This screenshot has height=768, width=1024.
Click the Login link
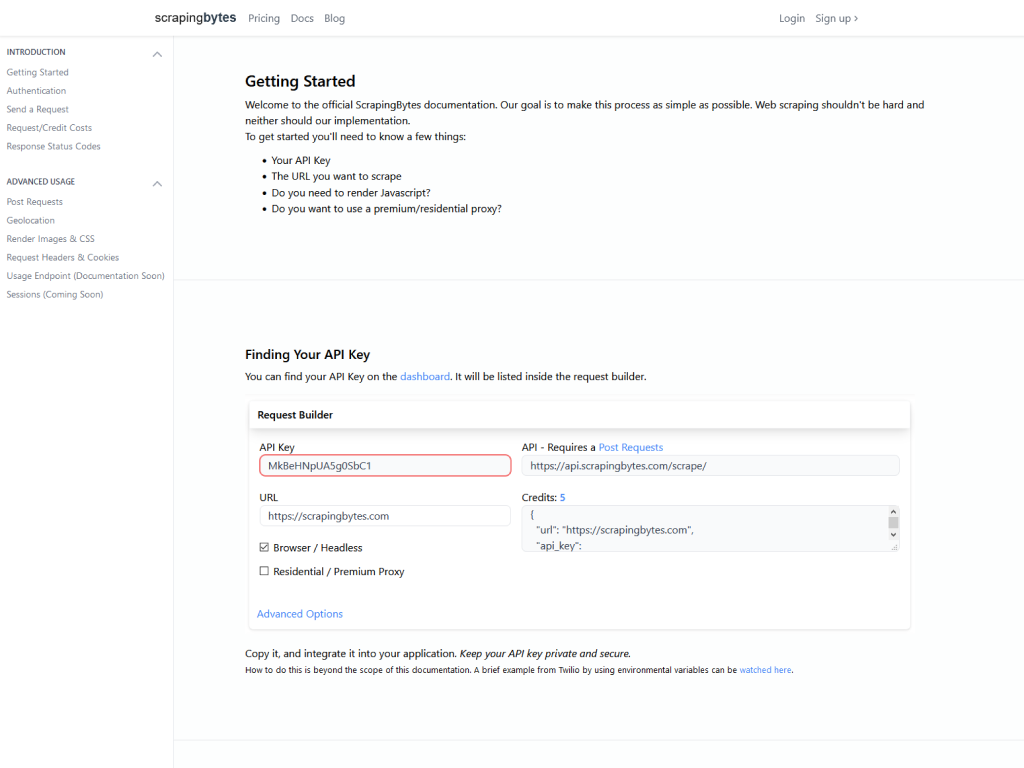[791, 18]
